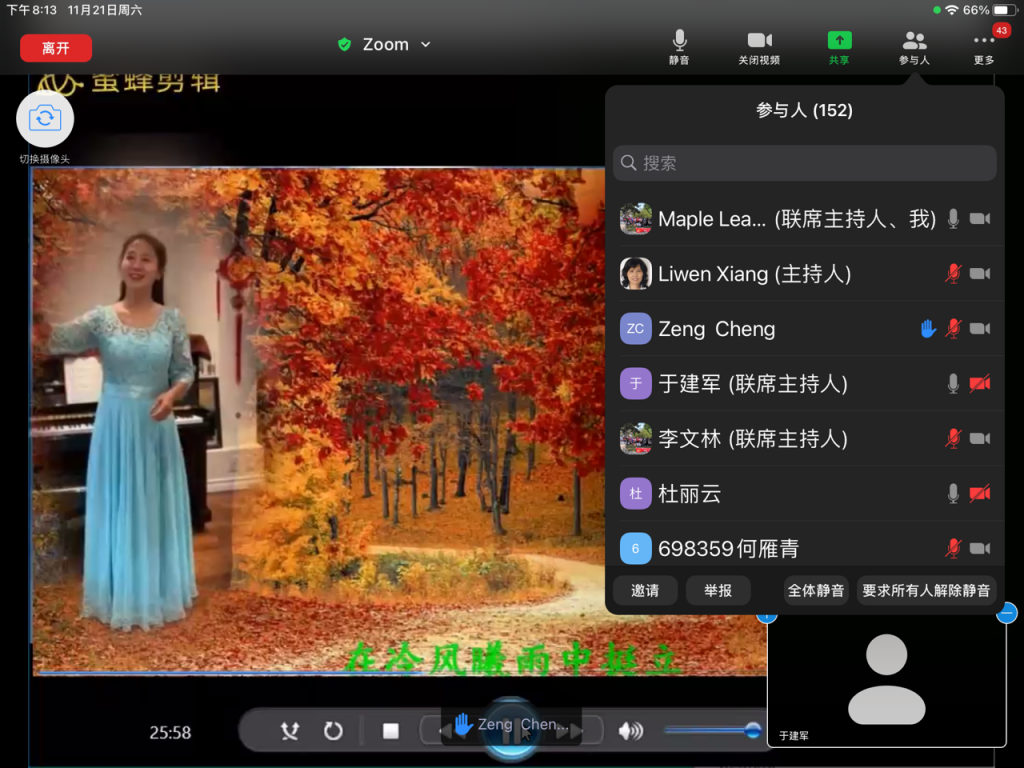Screen dimensions: 1024x768
Task: Tap Zeng Cheng muted microphone icon
Action: click(953, 328)
